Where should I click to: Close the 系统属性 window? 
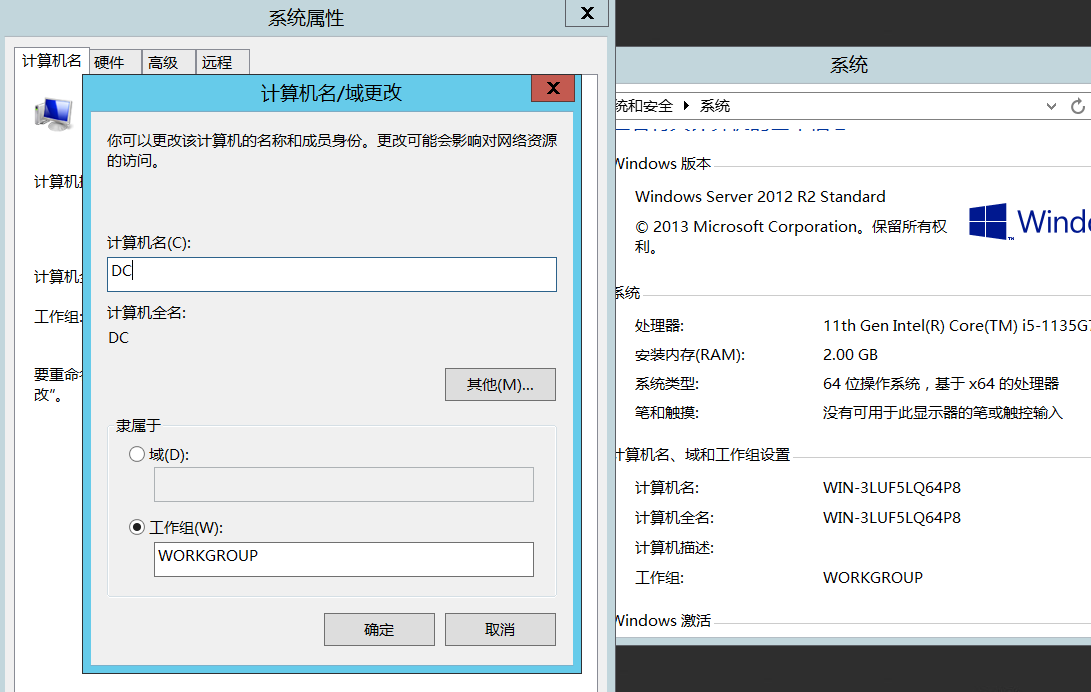coord(587,14)
